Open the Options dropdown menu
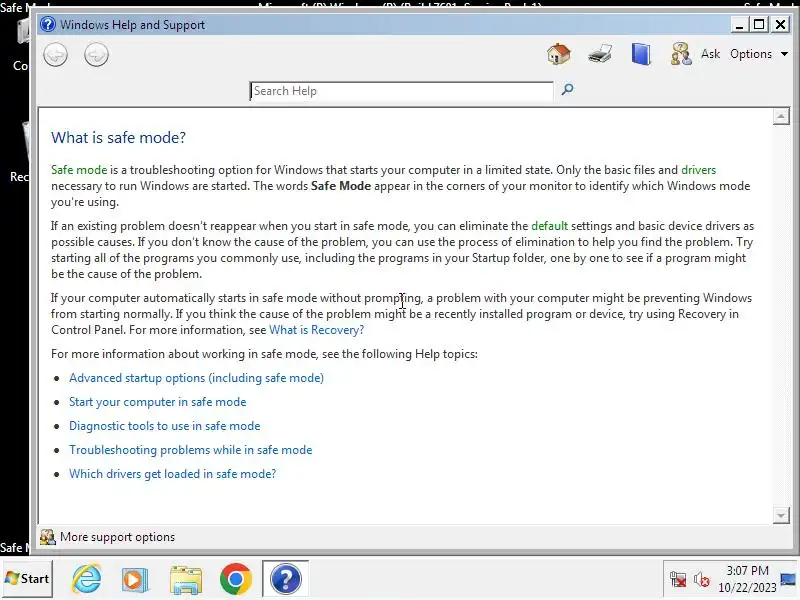This screenshot has width=800, height=600. (x=759, y=54)
